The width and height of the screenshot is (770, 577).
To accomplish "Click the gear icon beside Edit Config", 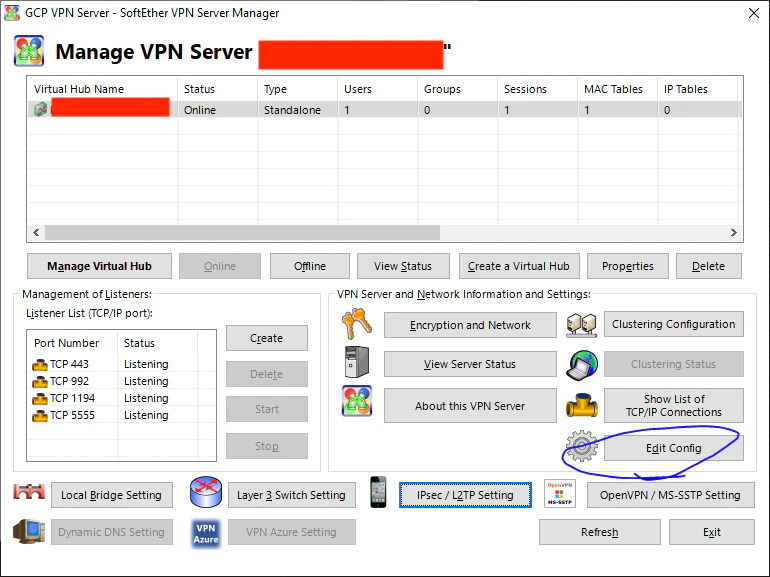I will (582, 446).
